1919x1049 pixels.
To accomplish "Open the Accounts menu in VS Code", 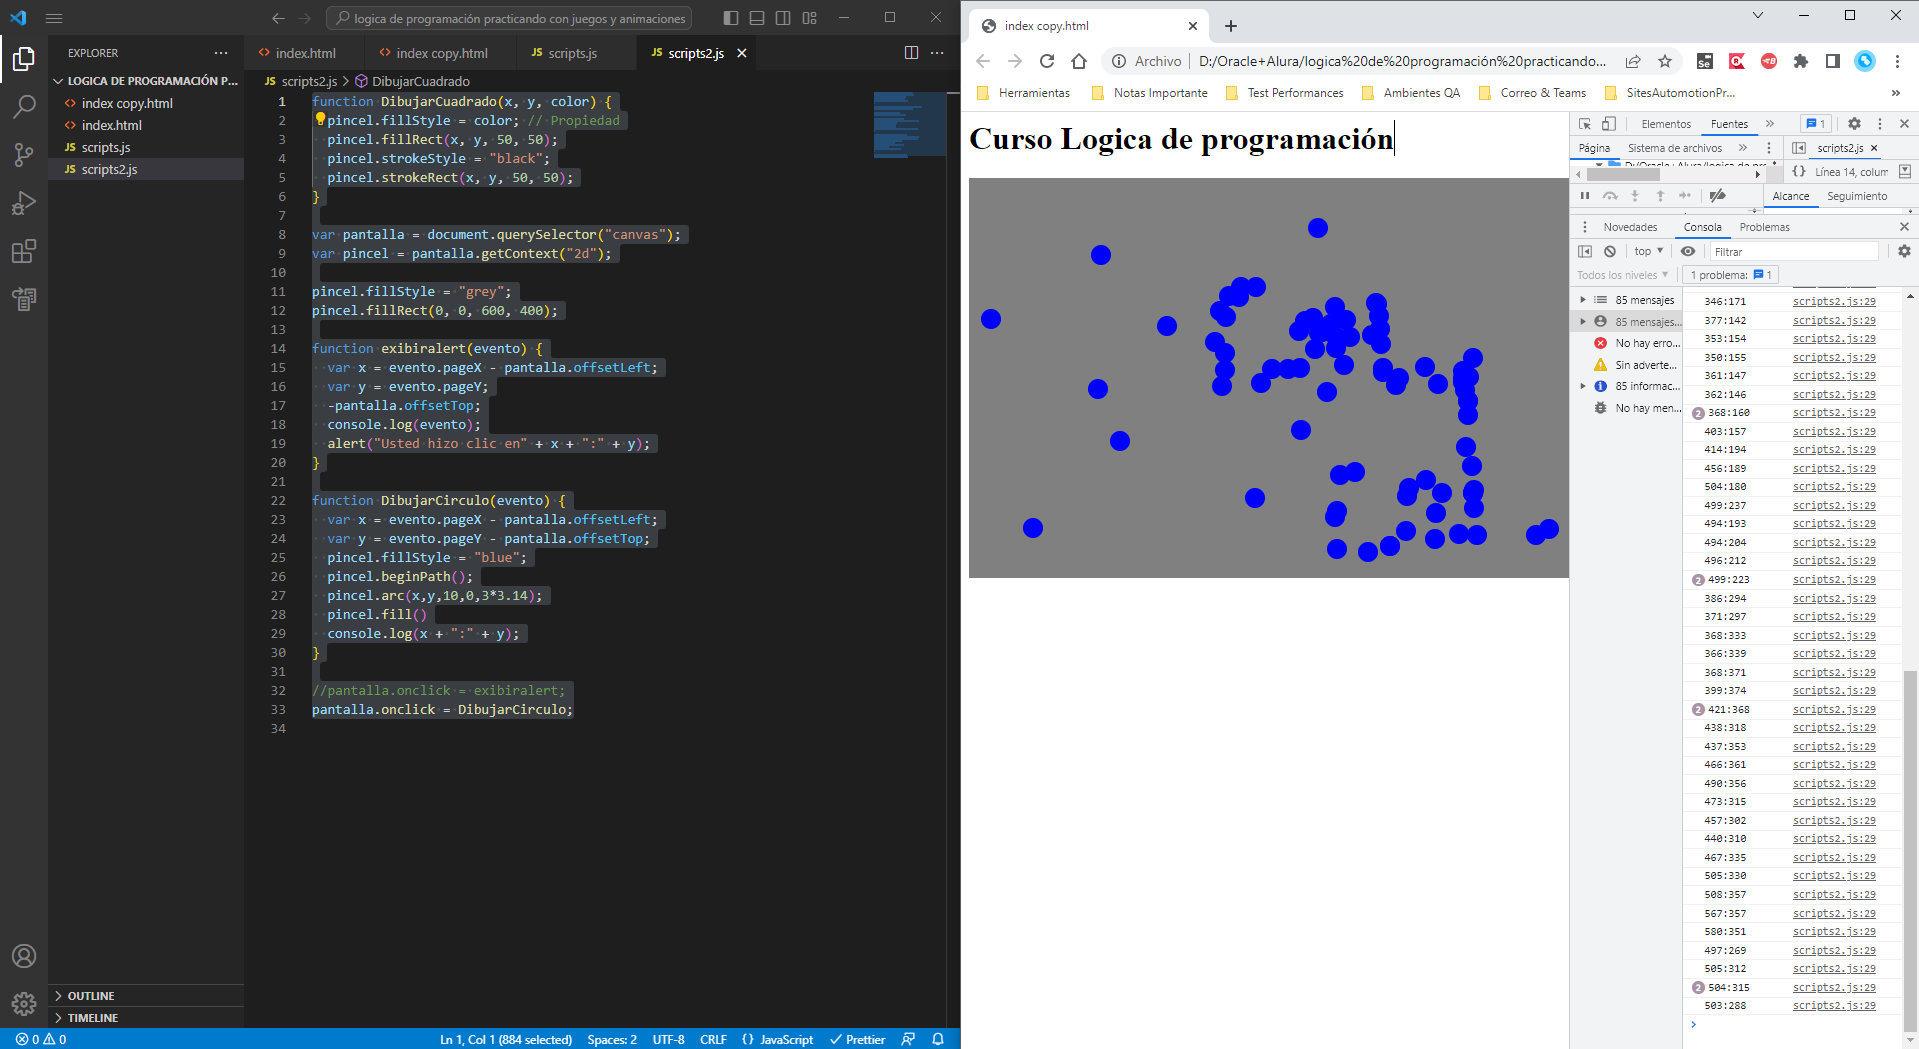I will [x=24, y=956].
